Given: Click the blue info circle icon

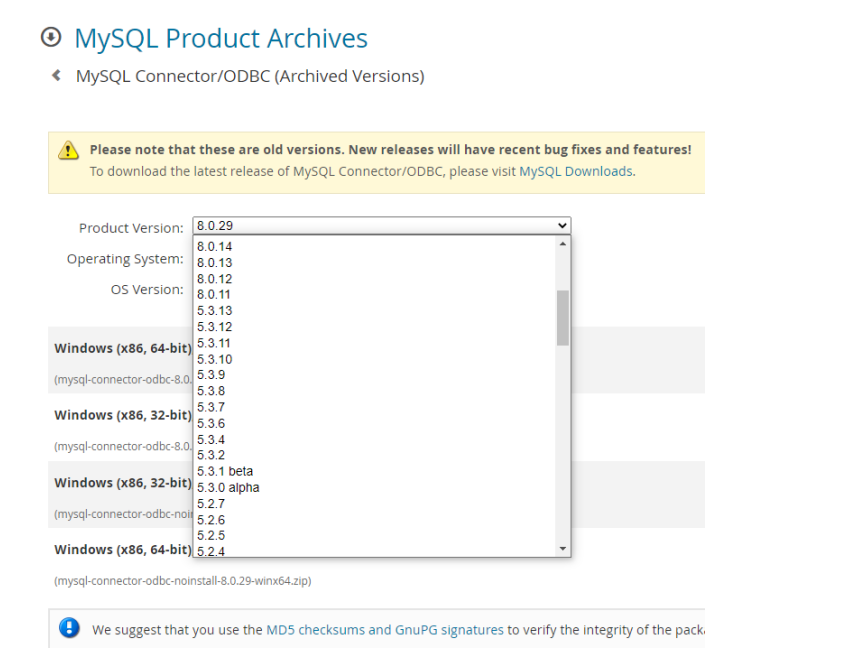Looking at the screenshot, I should pos(69,629).
